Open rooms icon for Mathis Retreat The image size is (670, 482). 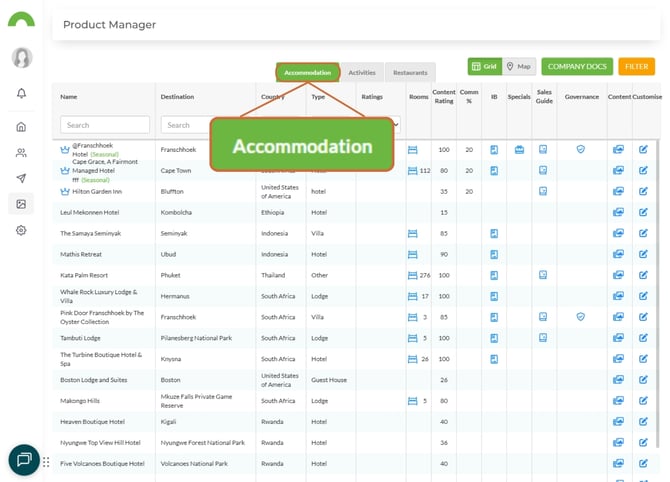[412, 255]
